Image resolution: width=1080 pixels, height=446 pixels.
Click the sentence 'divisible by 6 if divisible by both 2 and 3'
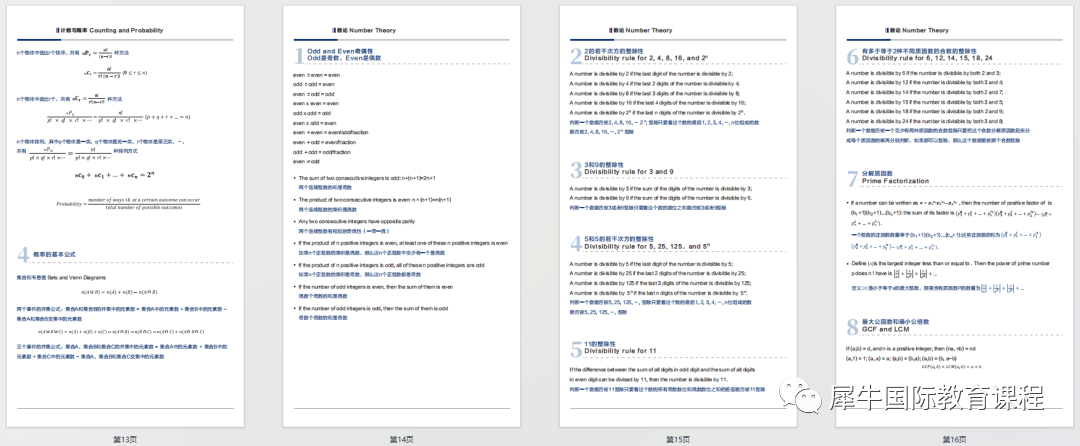(x=923, y=72)
